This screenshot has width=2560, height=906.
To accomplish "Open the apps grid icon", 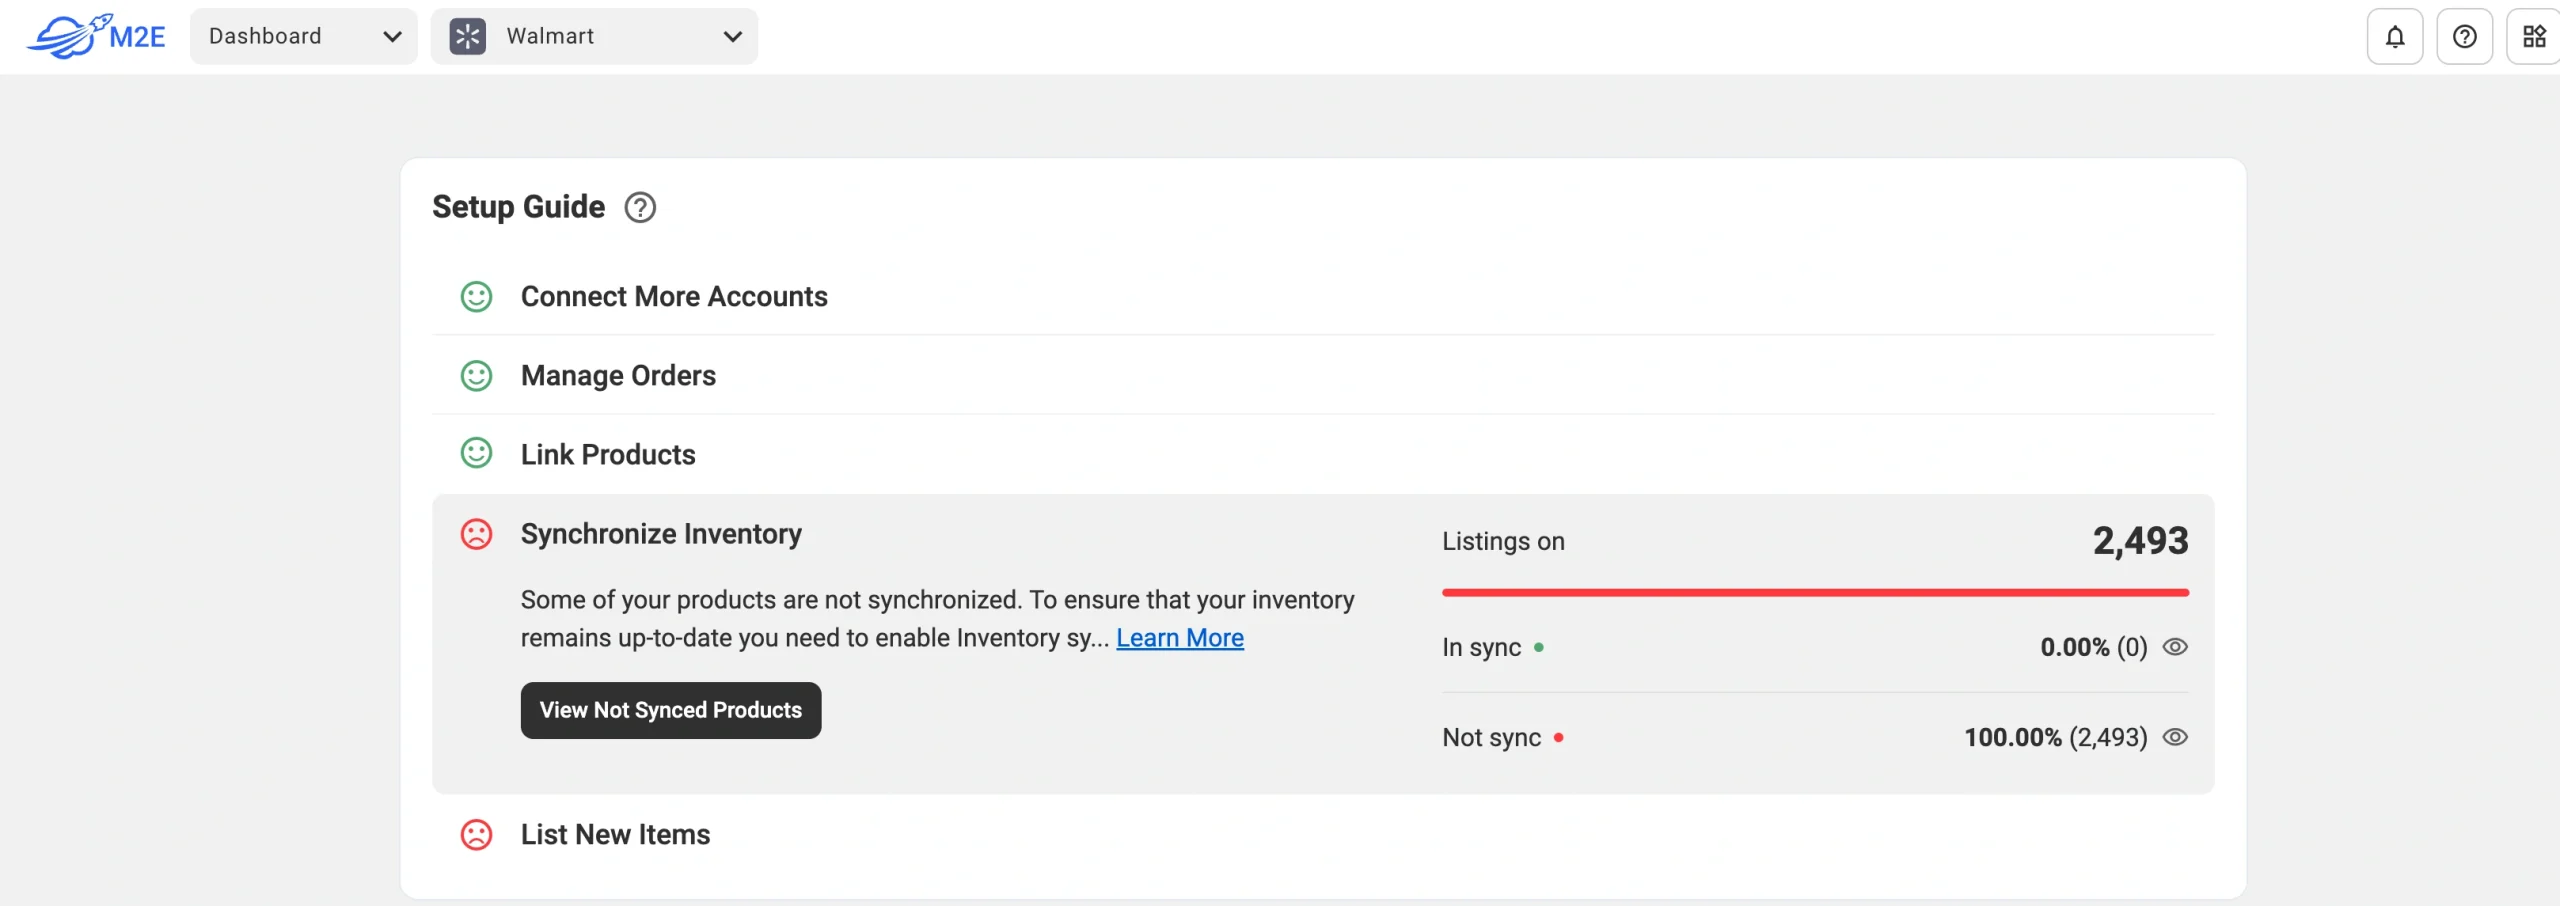I will point(2533,37).
